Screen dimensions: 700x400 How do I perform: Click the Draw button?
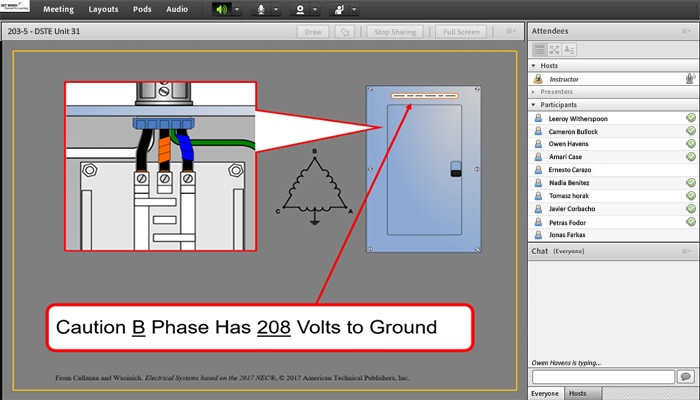(x=313, y=32)
